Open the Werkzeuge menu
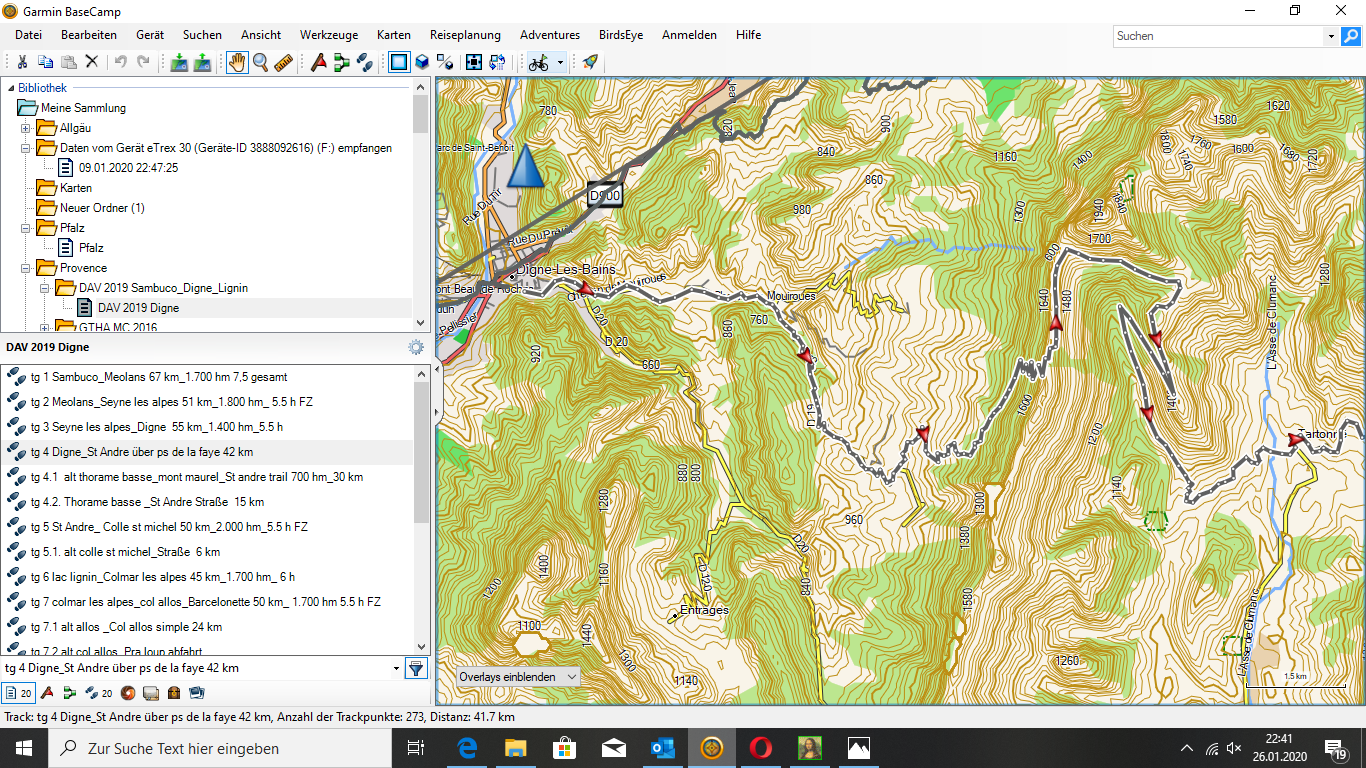Viewport: 1366px width, 768px height. (x=328, y=35)
